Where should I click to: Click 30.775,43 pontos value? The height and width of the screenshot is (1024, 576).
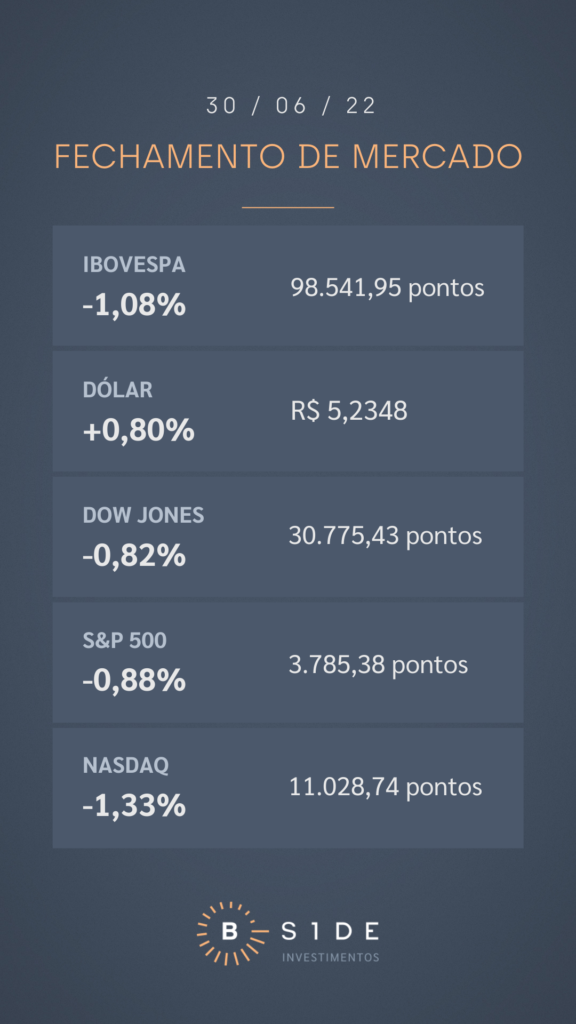pos(385,536)
